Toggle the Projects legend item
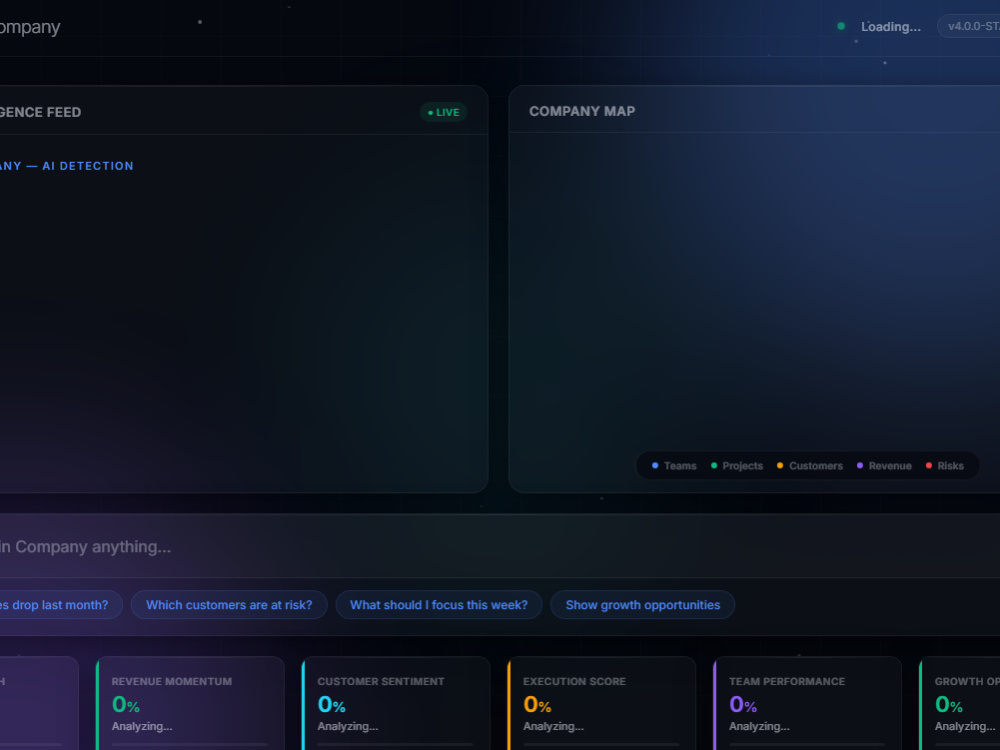Screen dimensions: 1000x750 click(x=737, y=466)
